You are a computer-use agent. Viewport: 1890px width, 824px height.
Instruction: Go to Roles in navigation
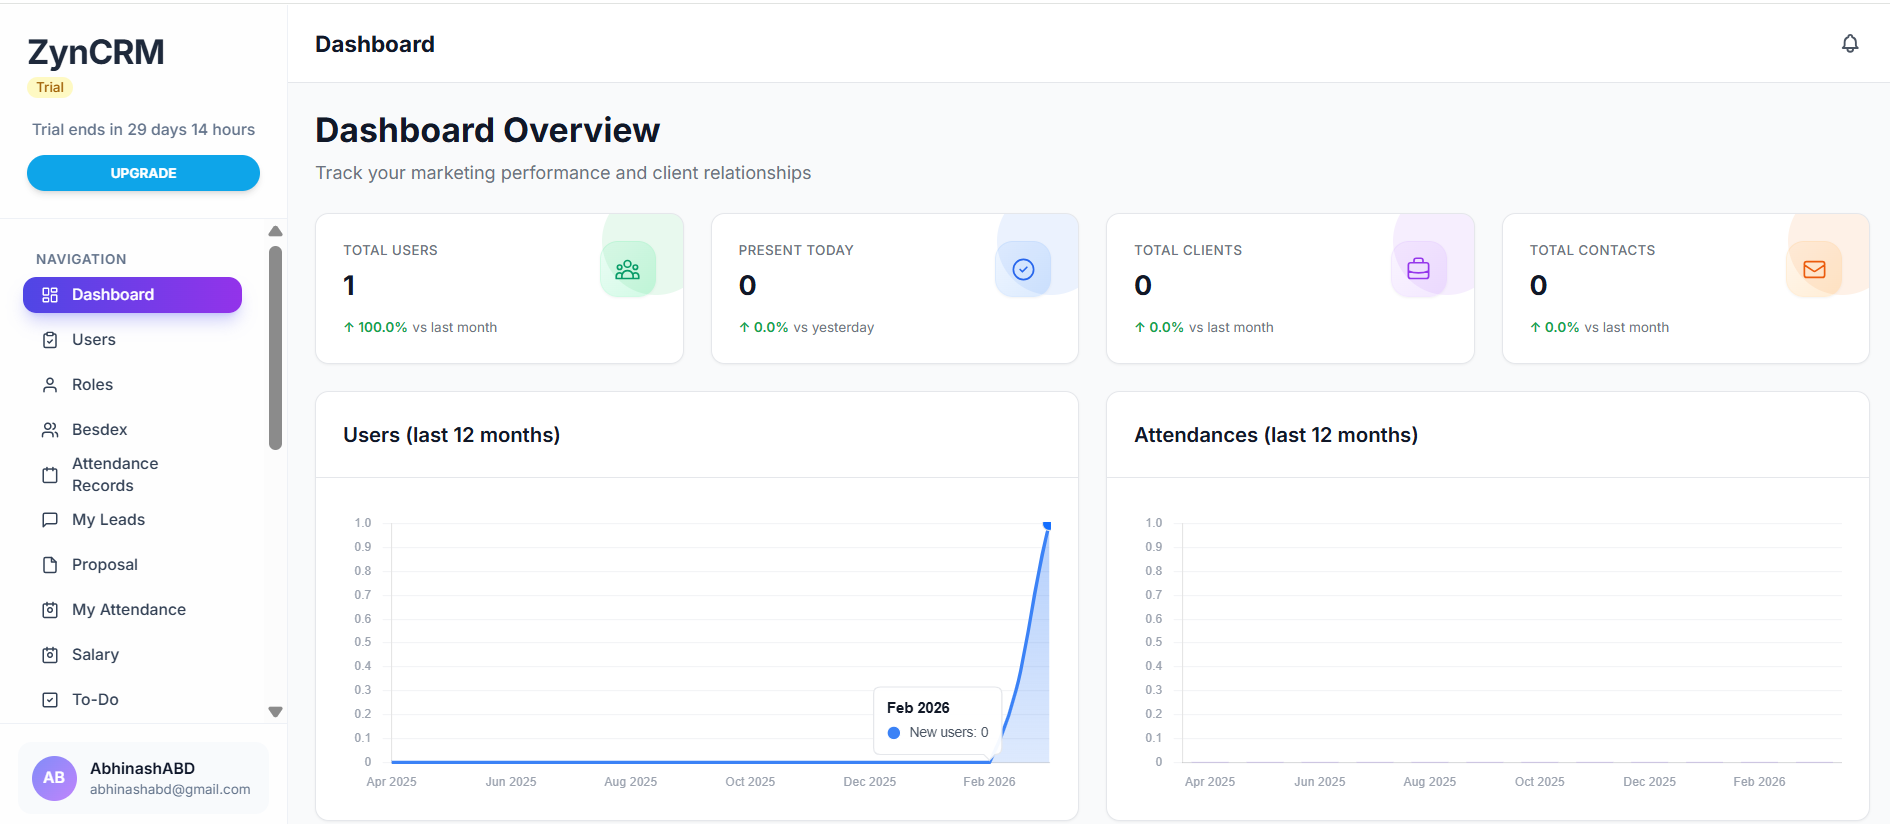pyautogui.click(x=92, y=385)
